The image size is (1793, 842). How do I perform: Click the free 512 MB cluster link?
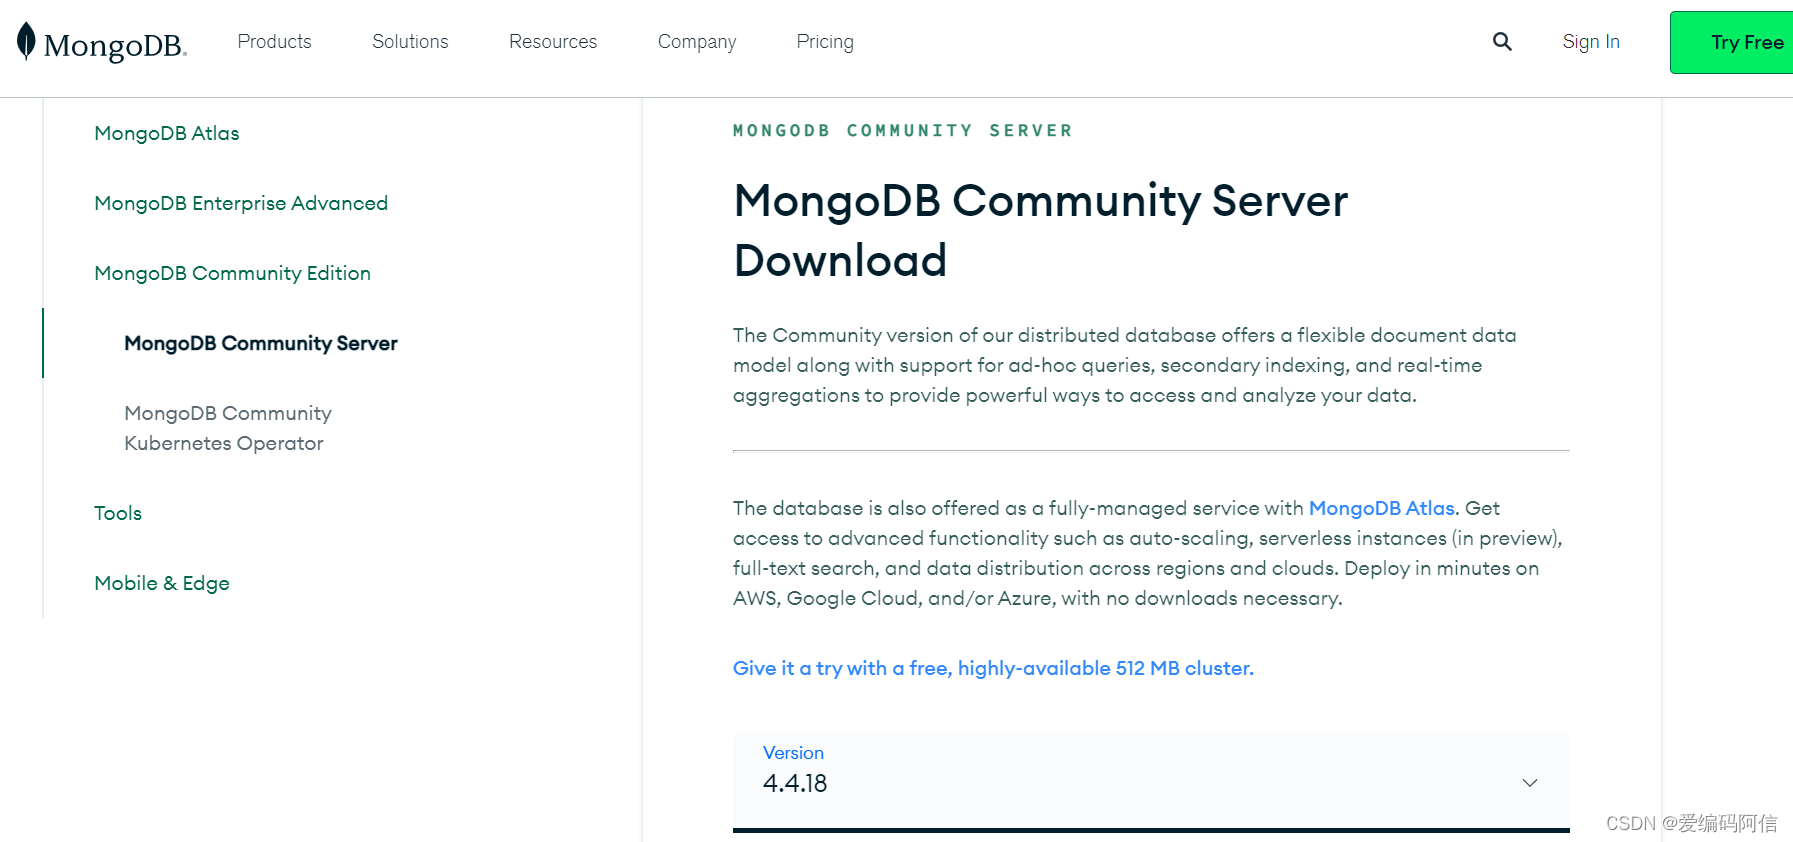pos(993,668)
